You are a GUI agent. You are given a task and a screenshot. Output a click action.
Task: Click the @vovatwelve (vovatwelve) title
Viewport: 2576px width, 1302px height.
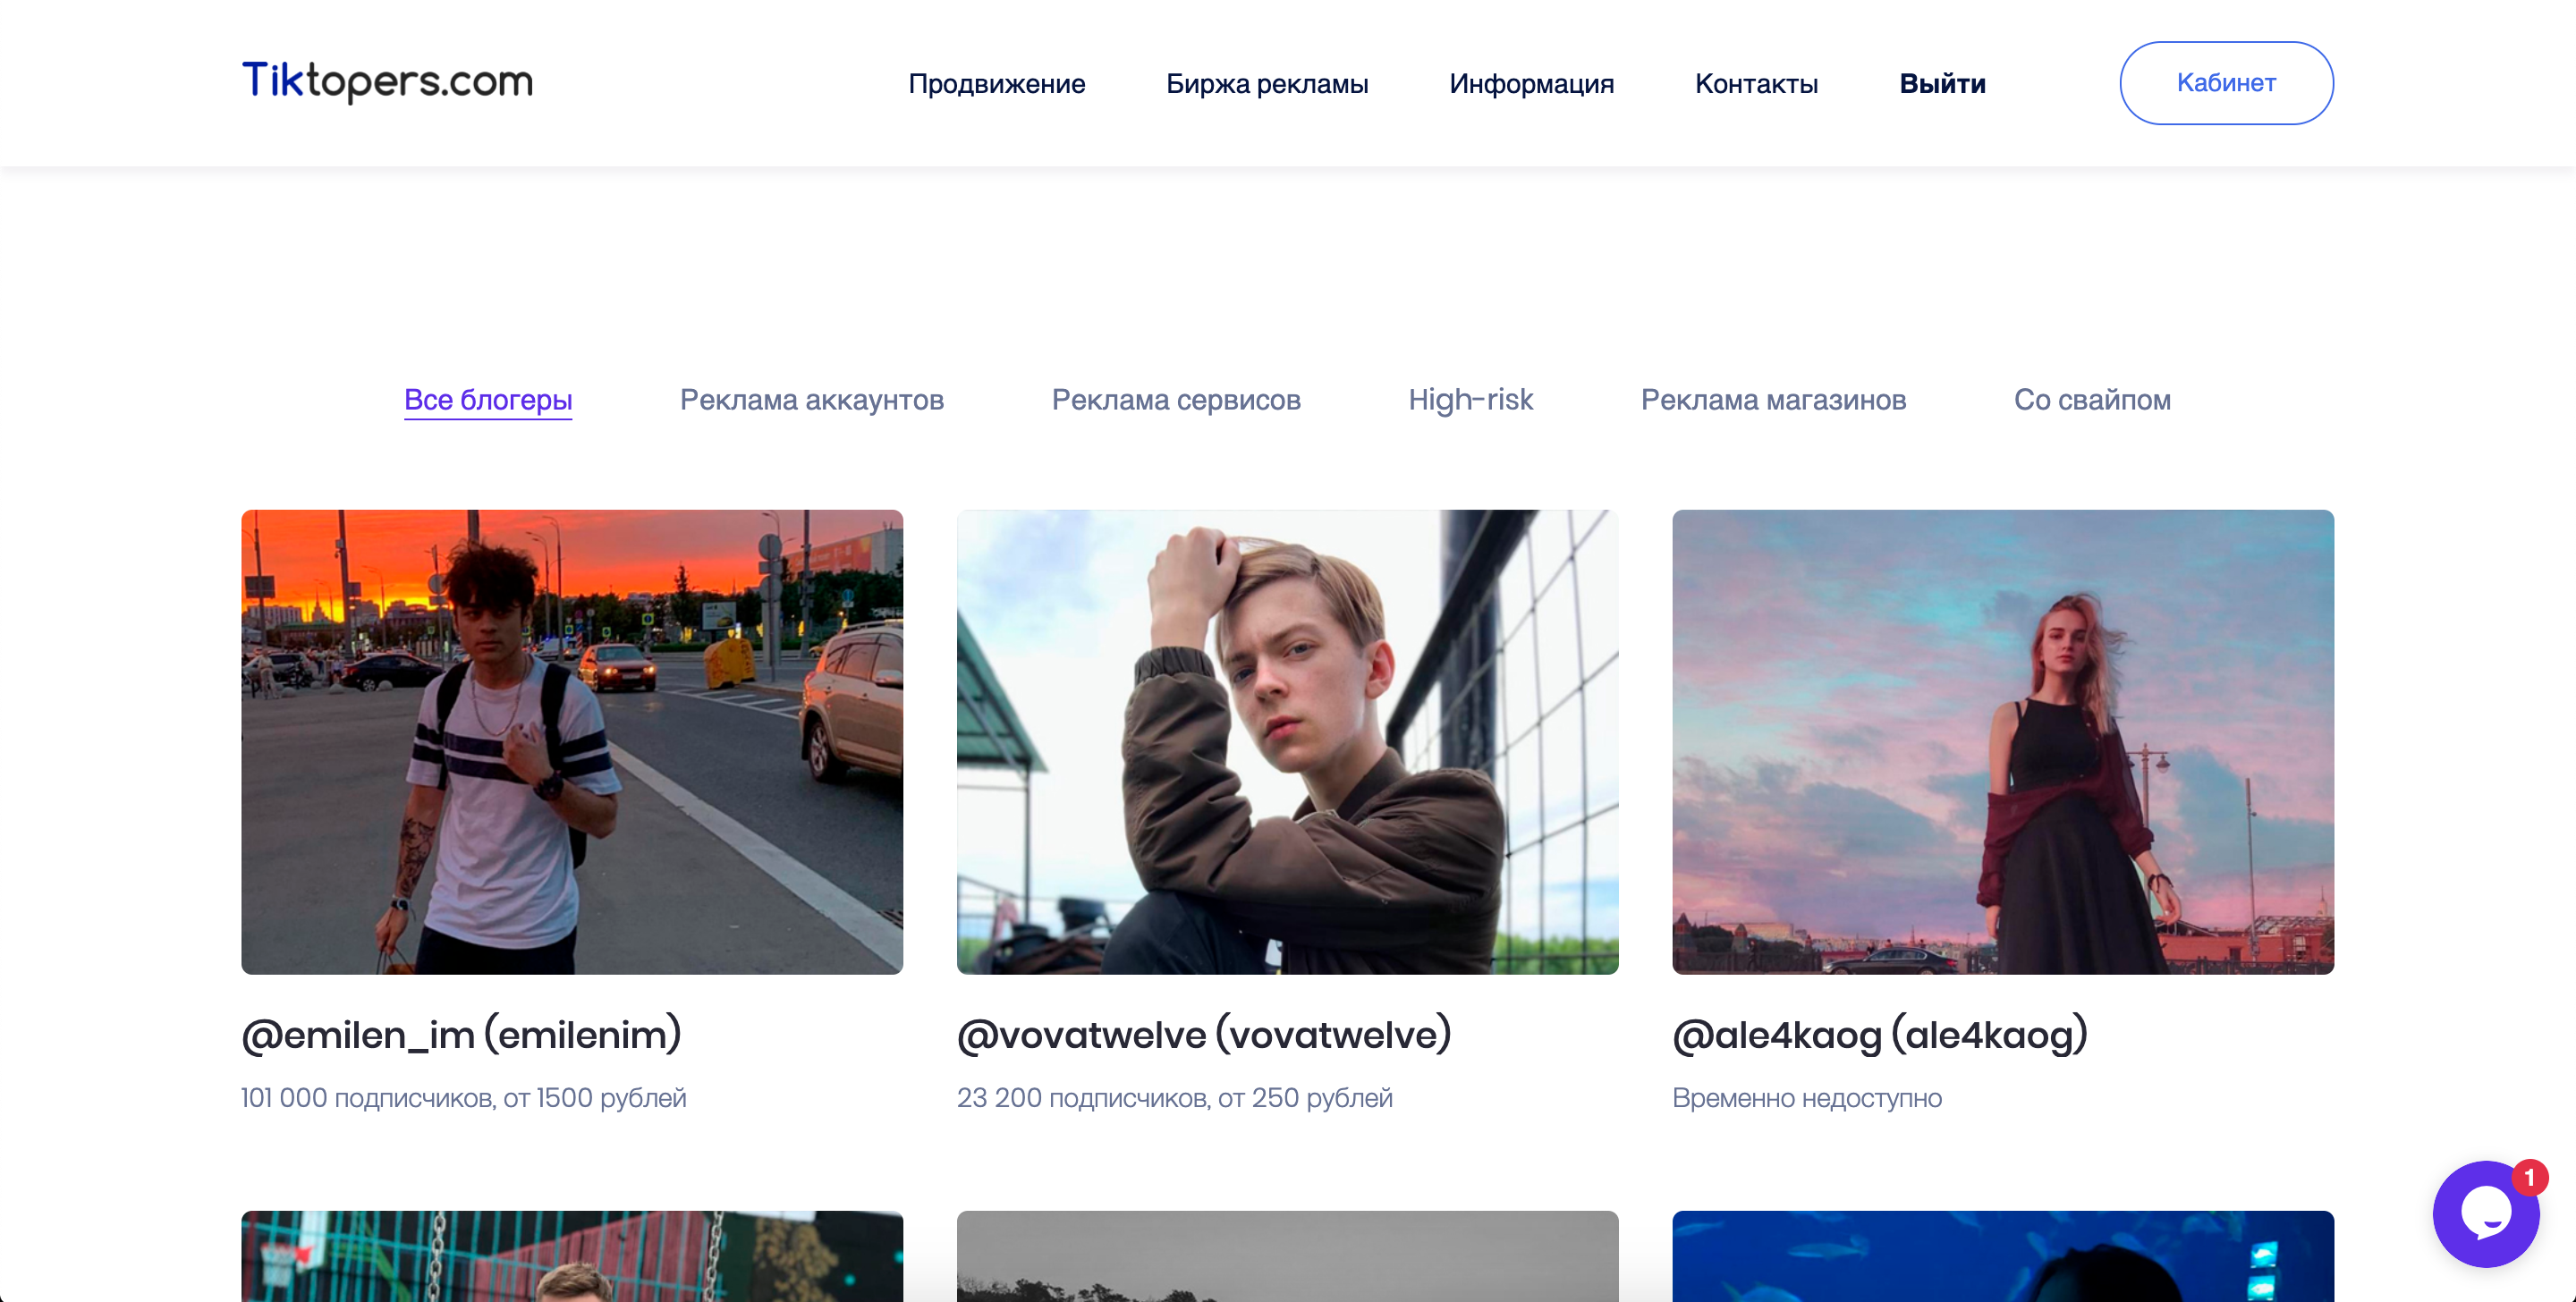[1204, 1034]
